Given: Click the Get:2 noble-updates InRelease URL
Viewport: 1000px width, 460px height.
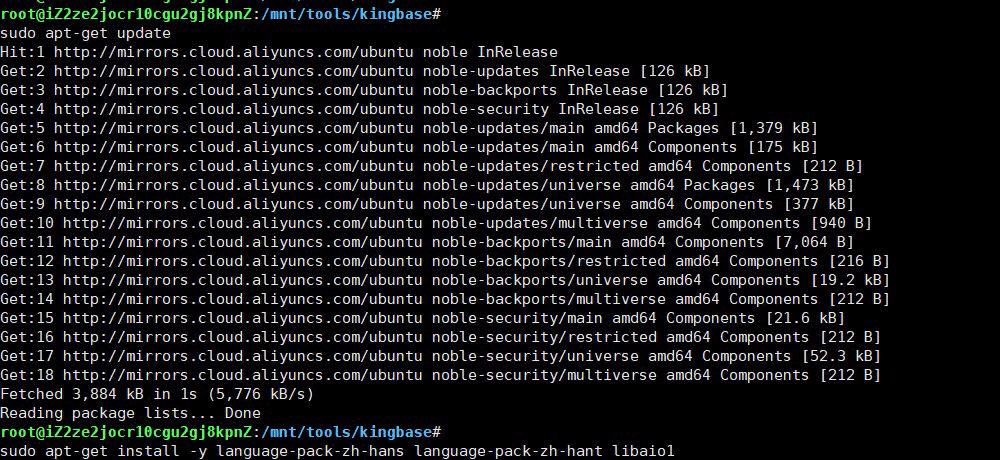Looking at the screenshot, I should [x=233, y=71].
